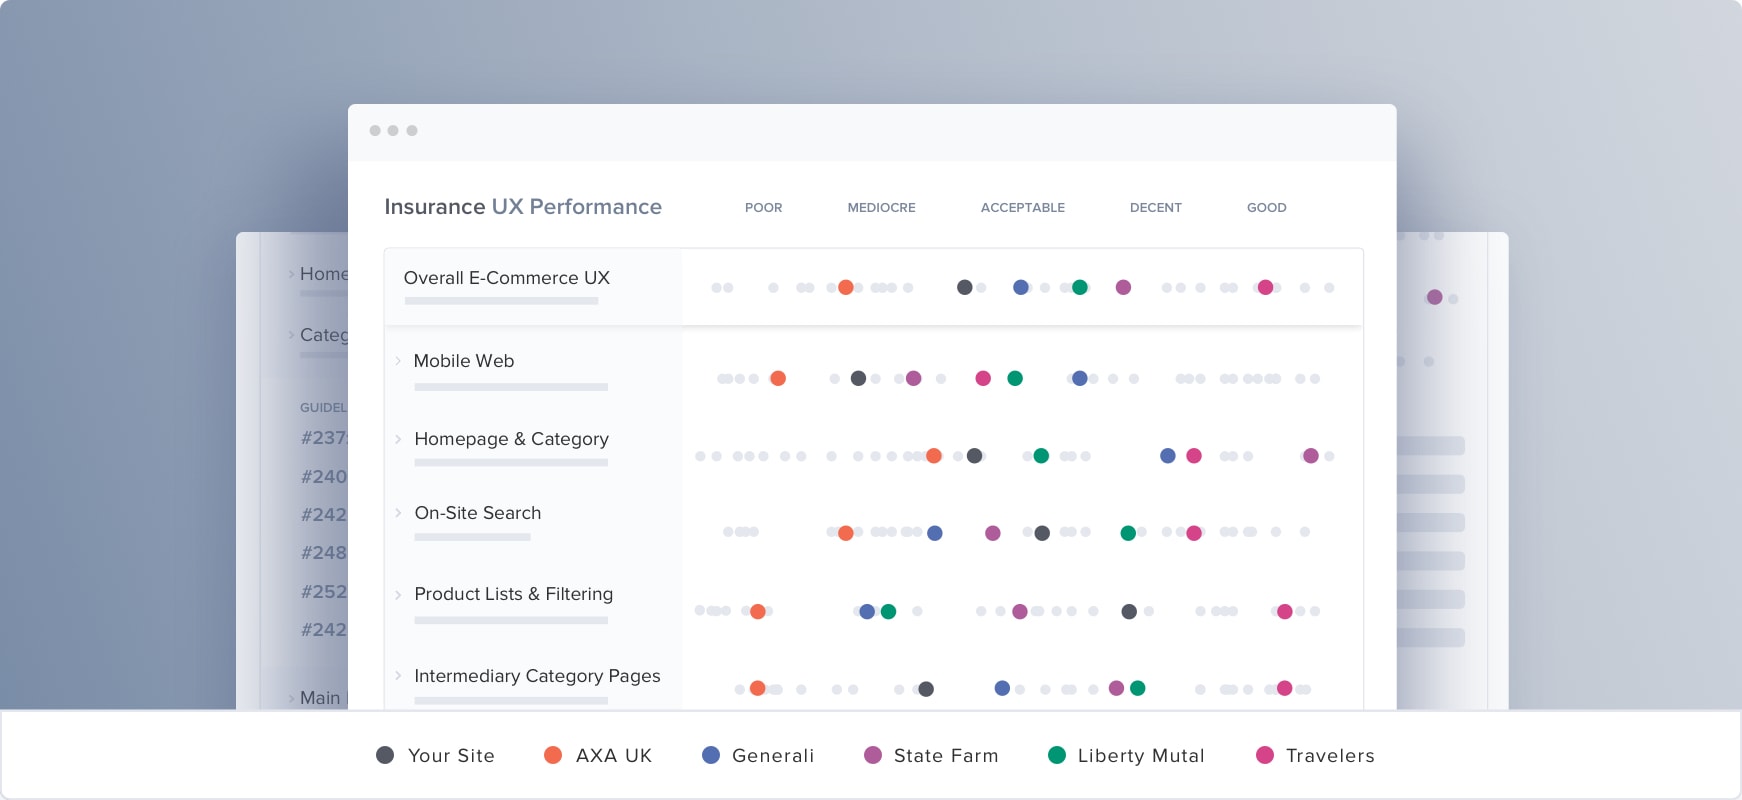The height and width of the screenshot is (800, 1742).
Task: Click the blue dot in Homepage & Category row
Action: (1167, 456)
